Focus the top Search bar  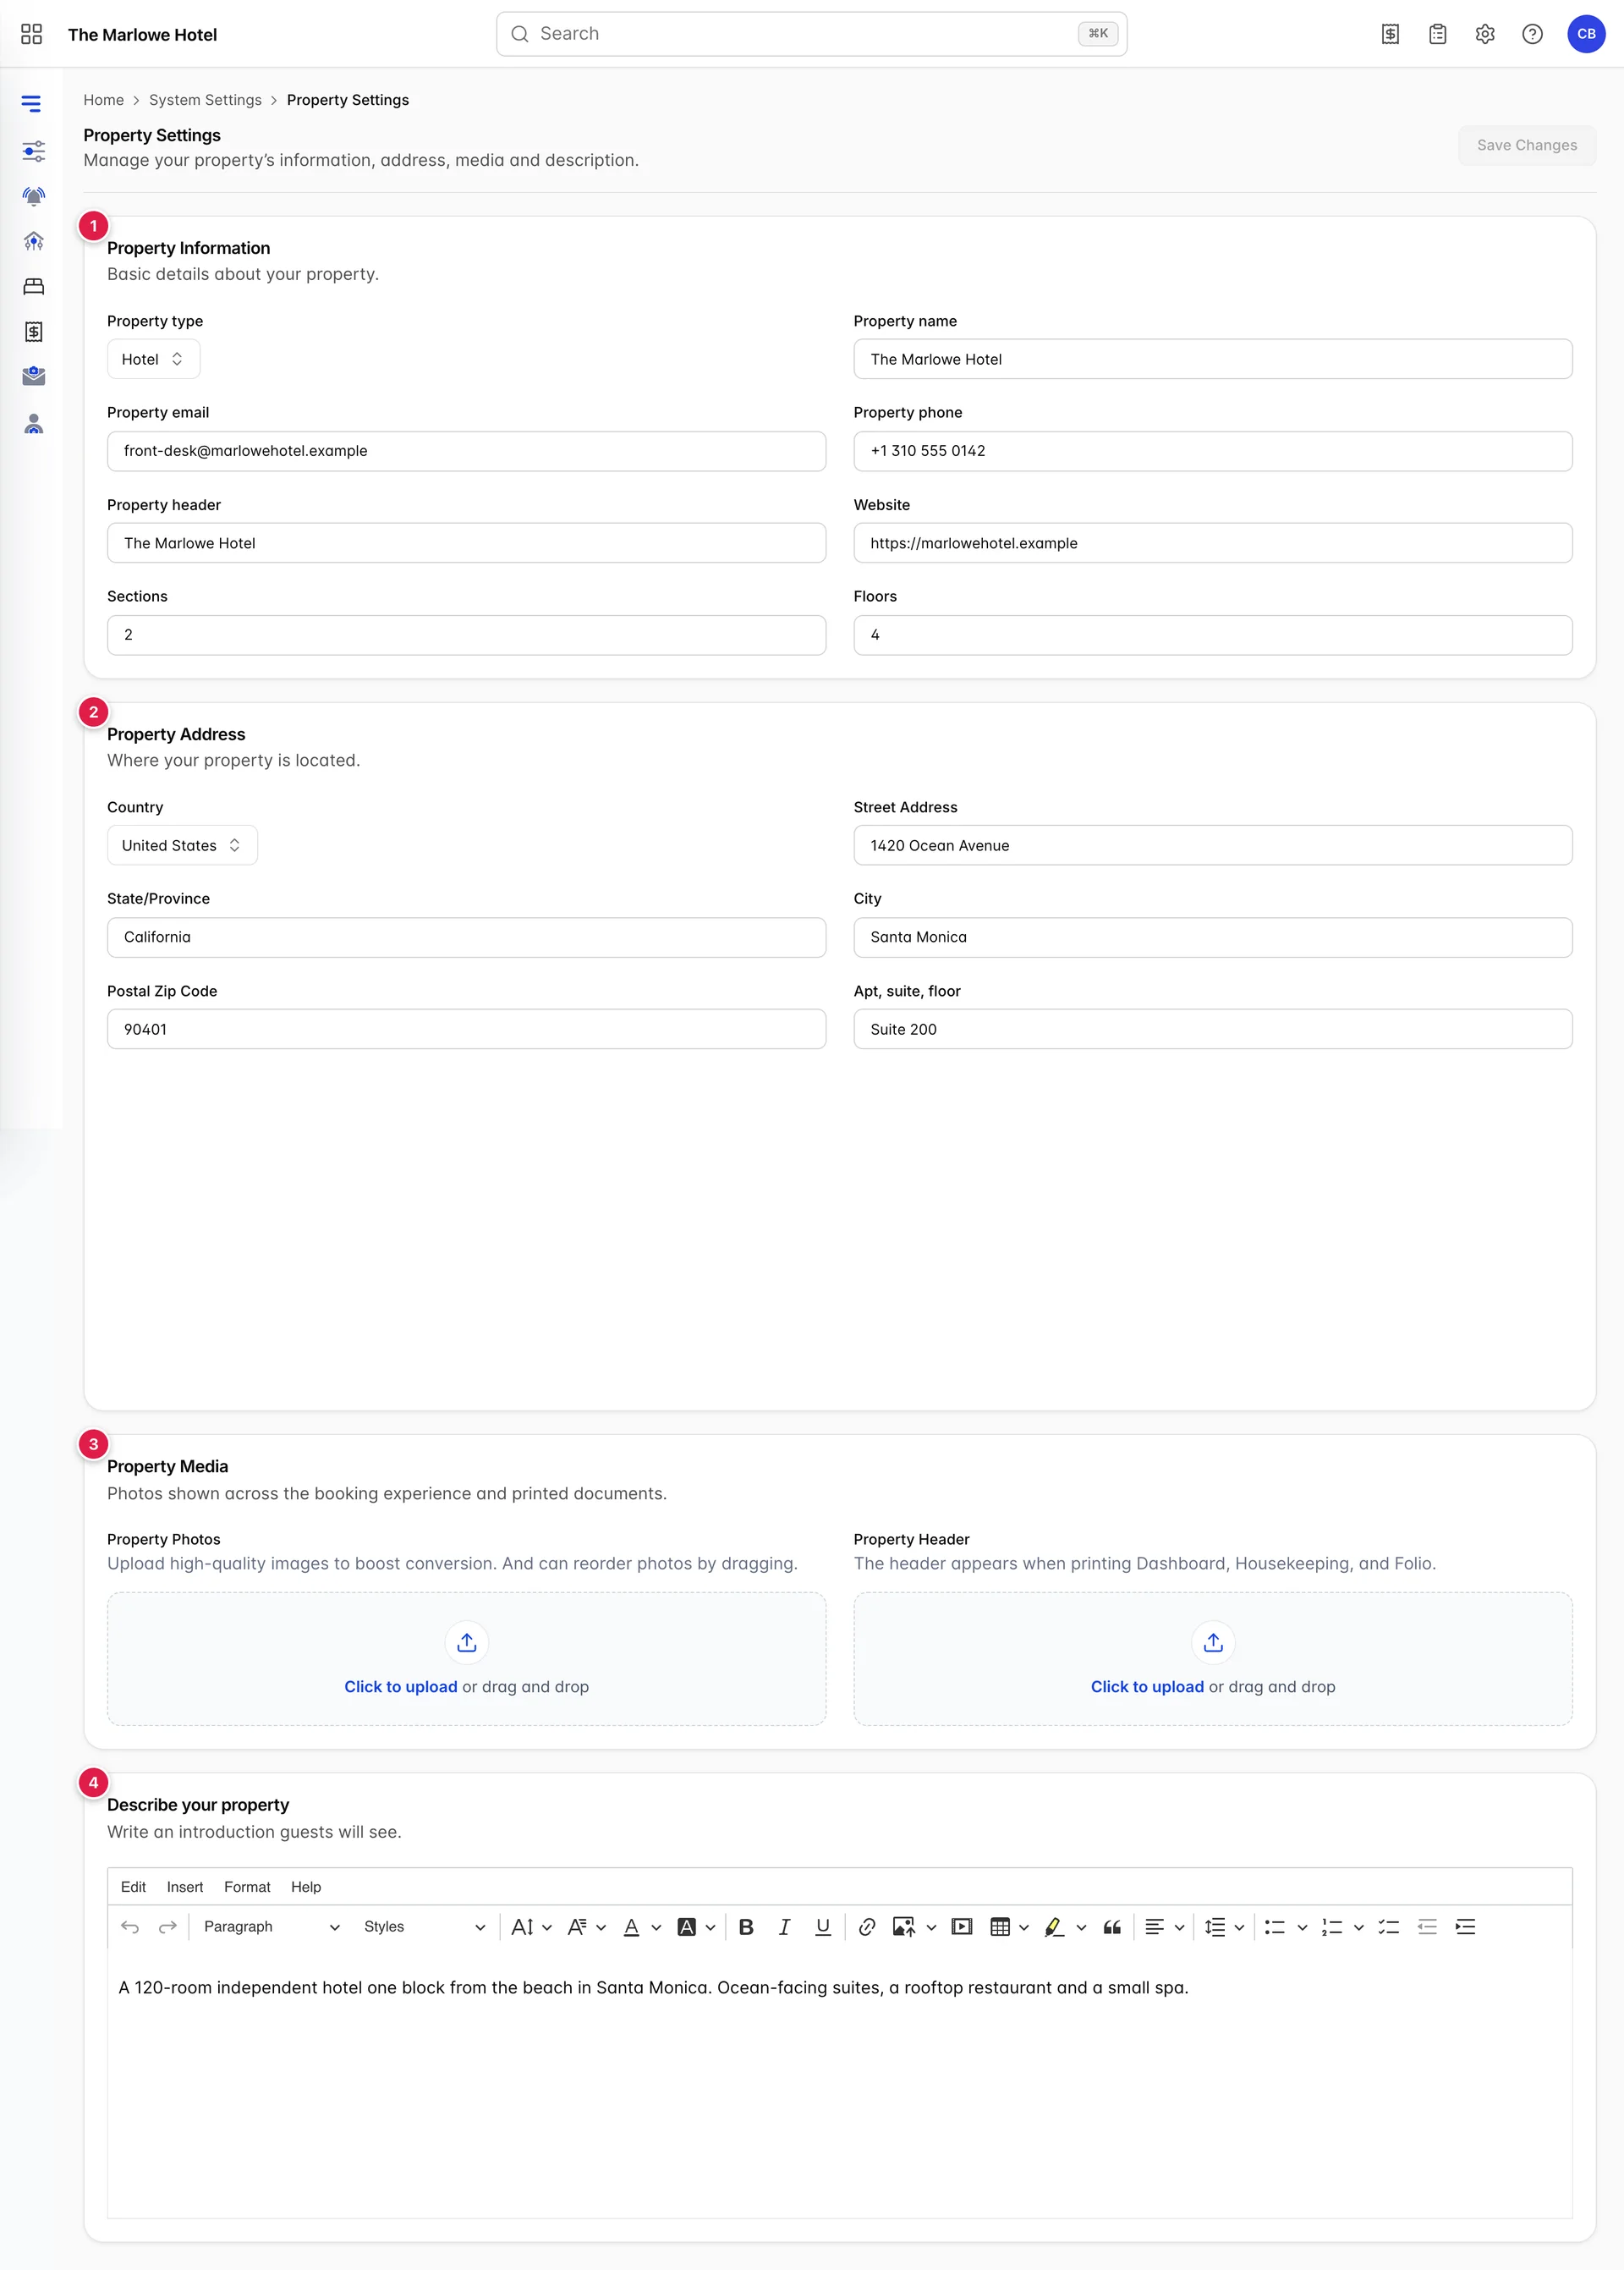[x=811, y=34]
